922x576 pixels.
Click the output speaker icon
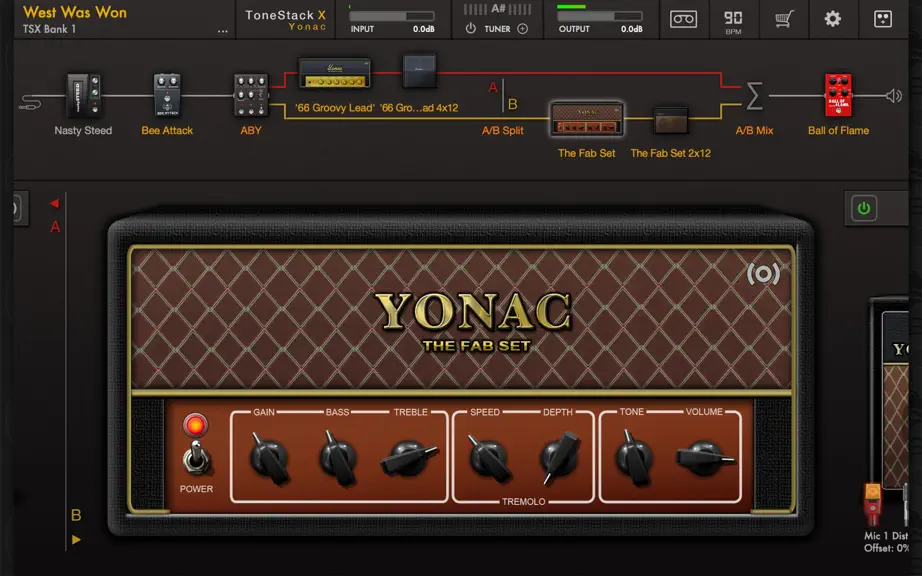(x=894, y=96)
